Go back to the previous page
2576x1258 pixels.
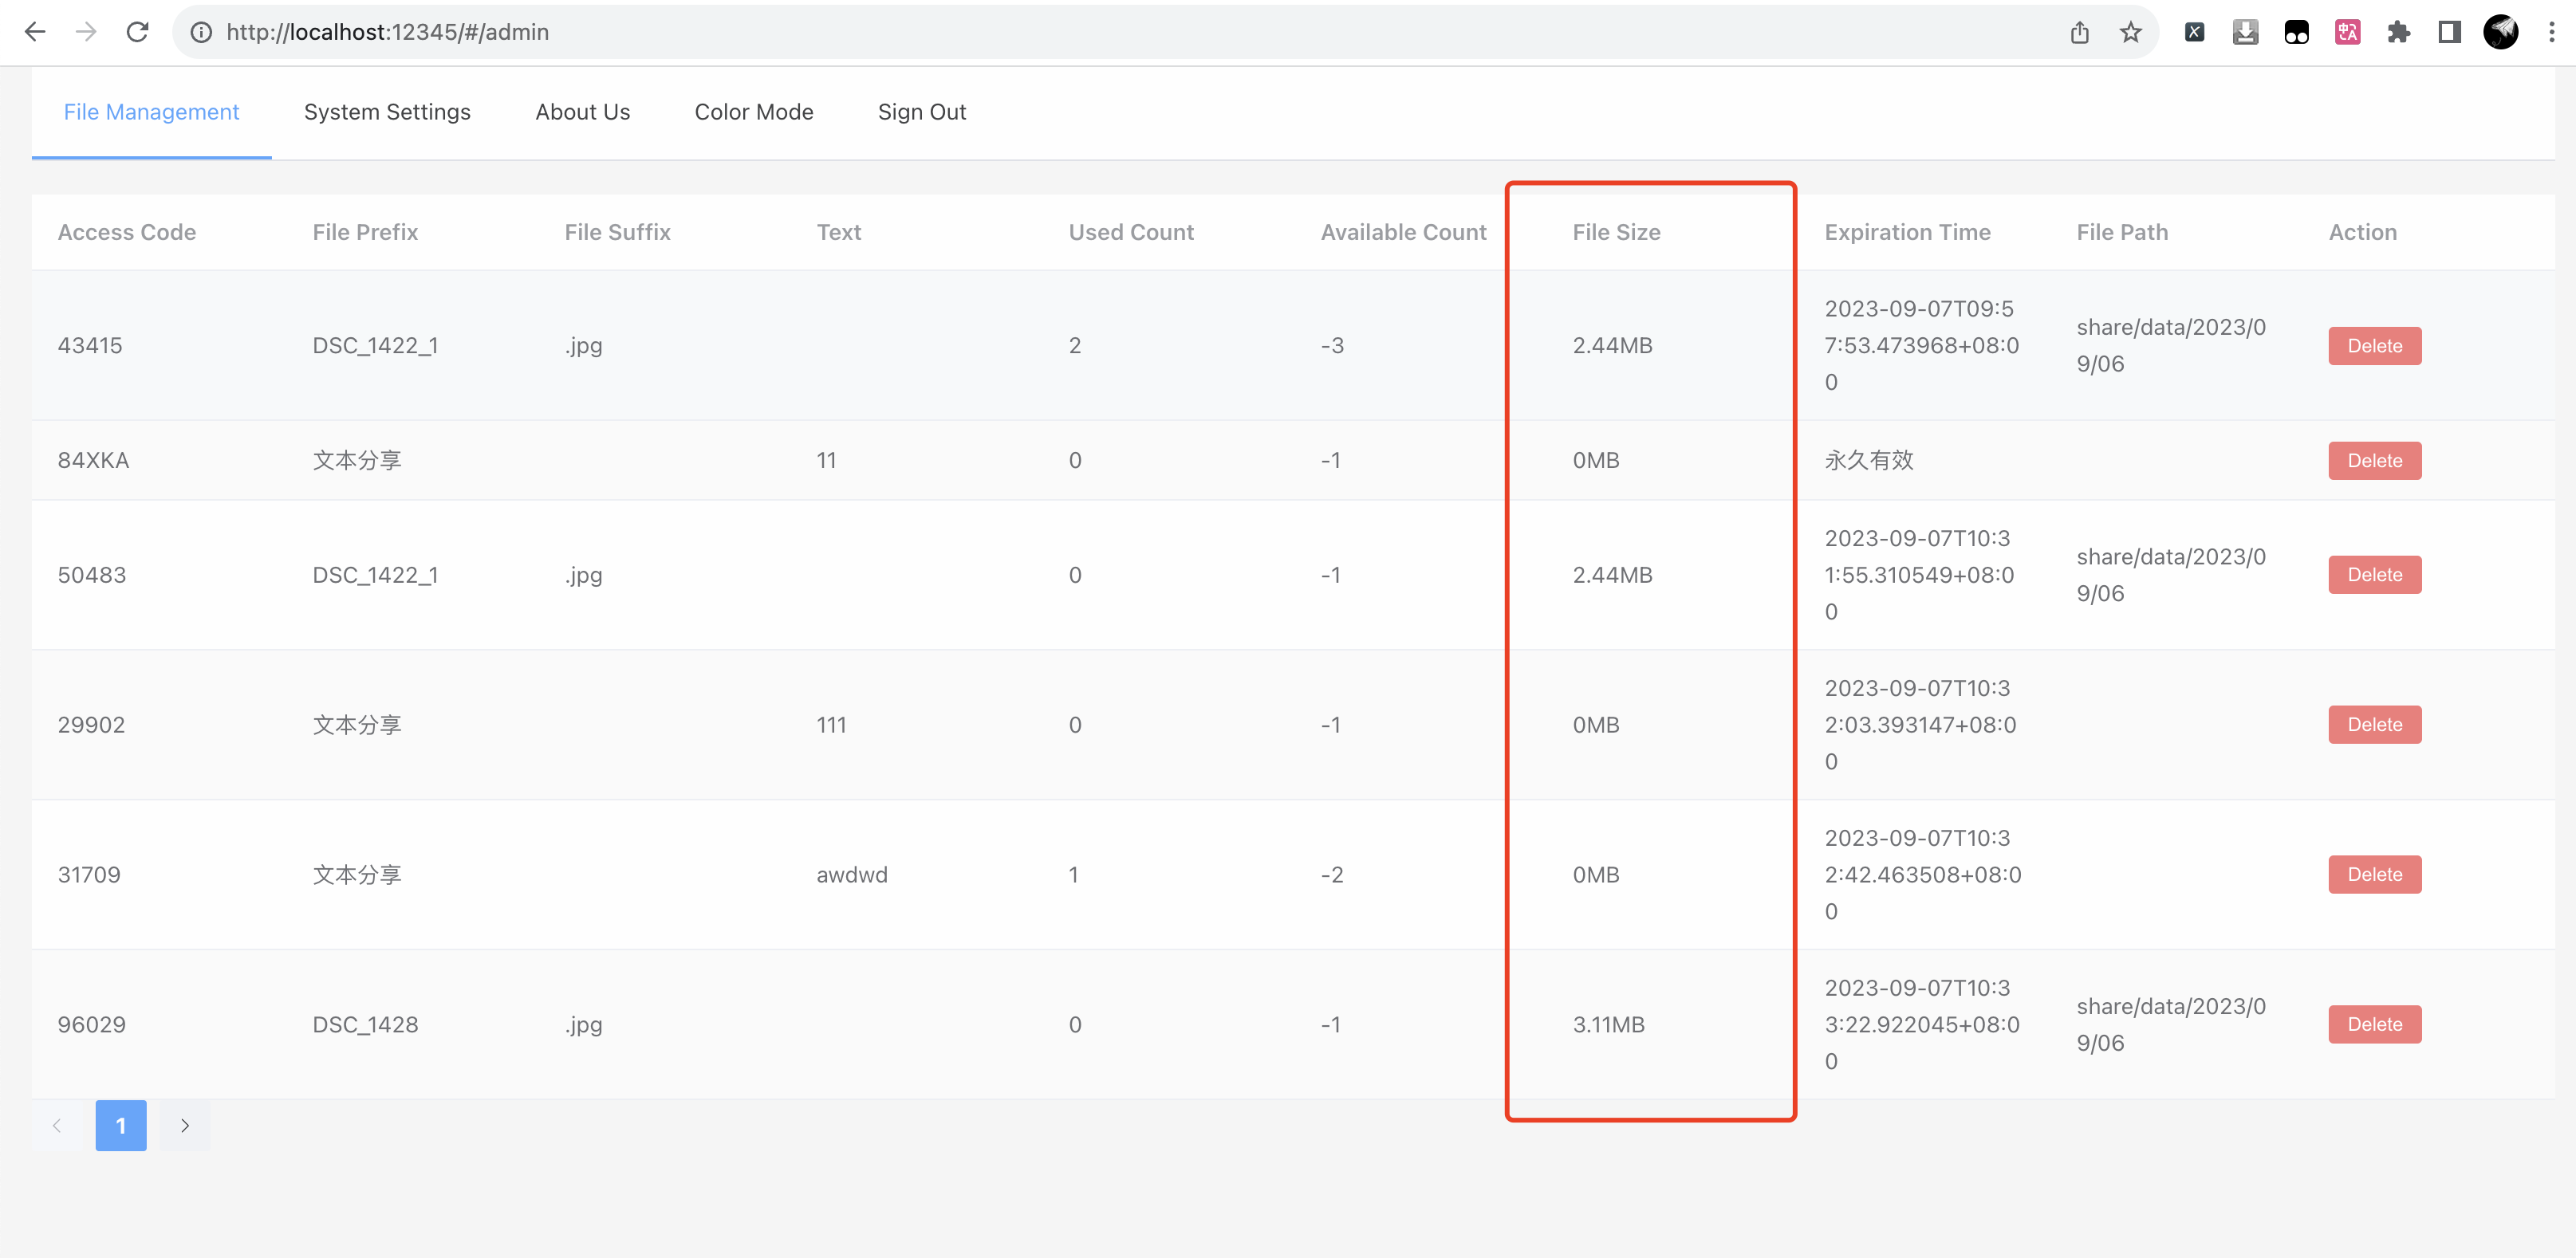(x=36, y=32)
